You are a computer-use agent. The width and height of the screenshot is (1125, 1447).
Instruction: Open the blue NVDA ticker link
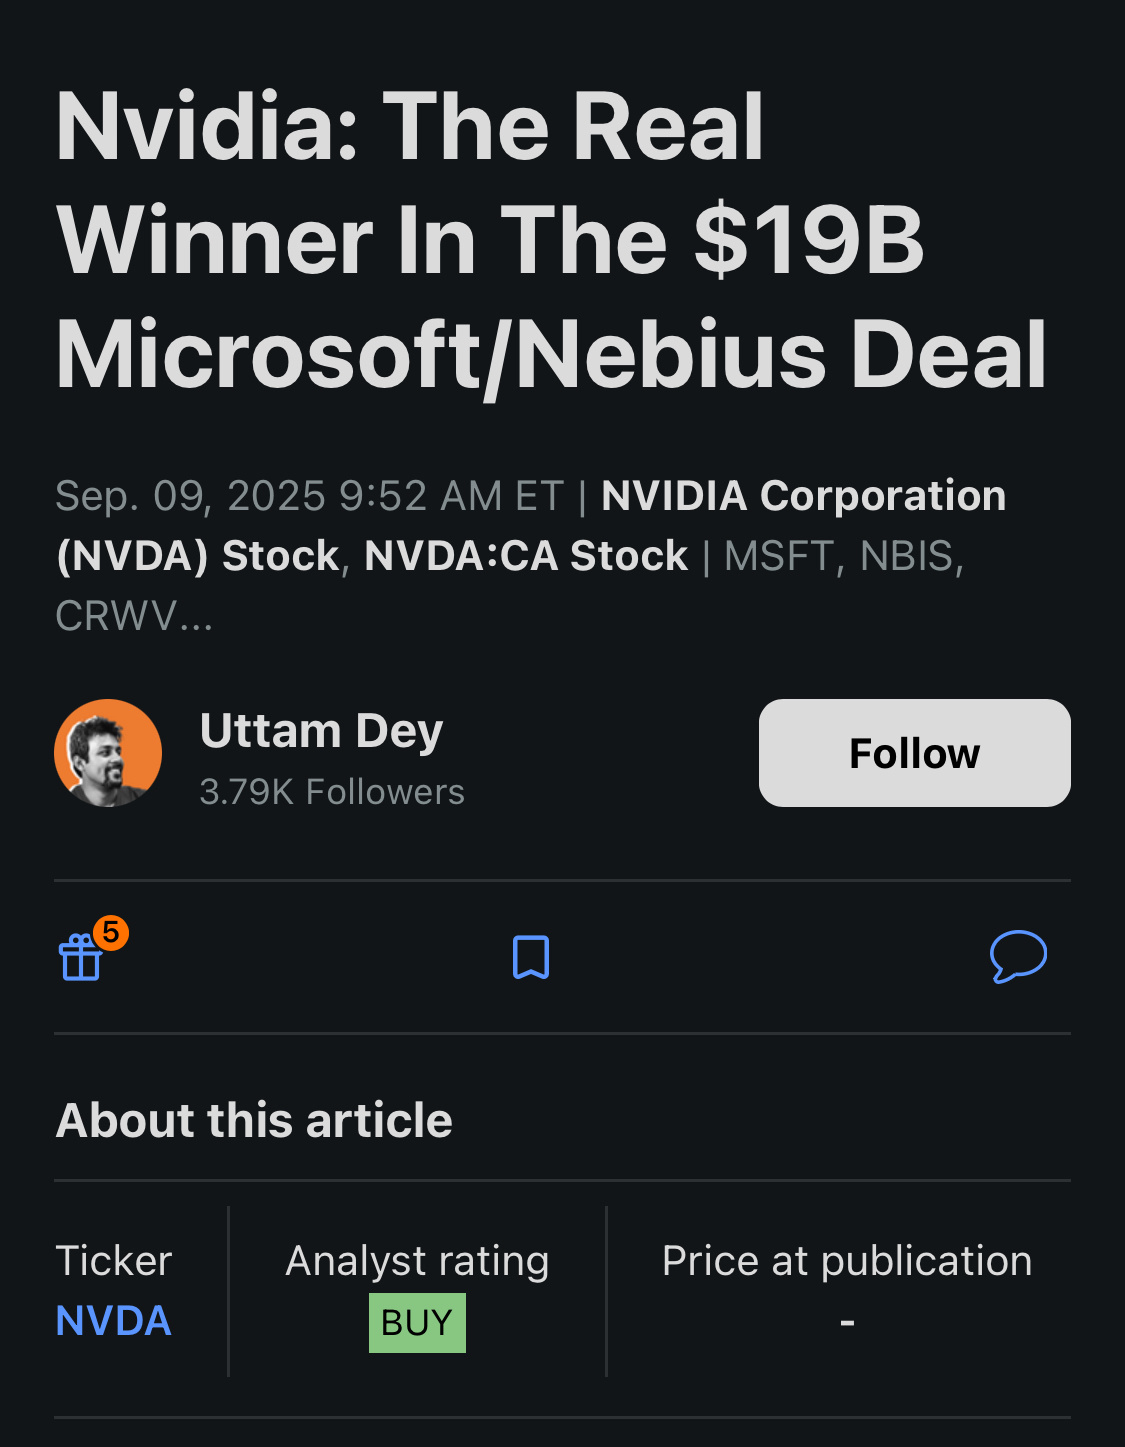(x=113, y=1321)
